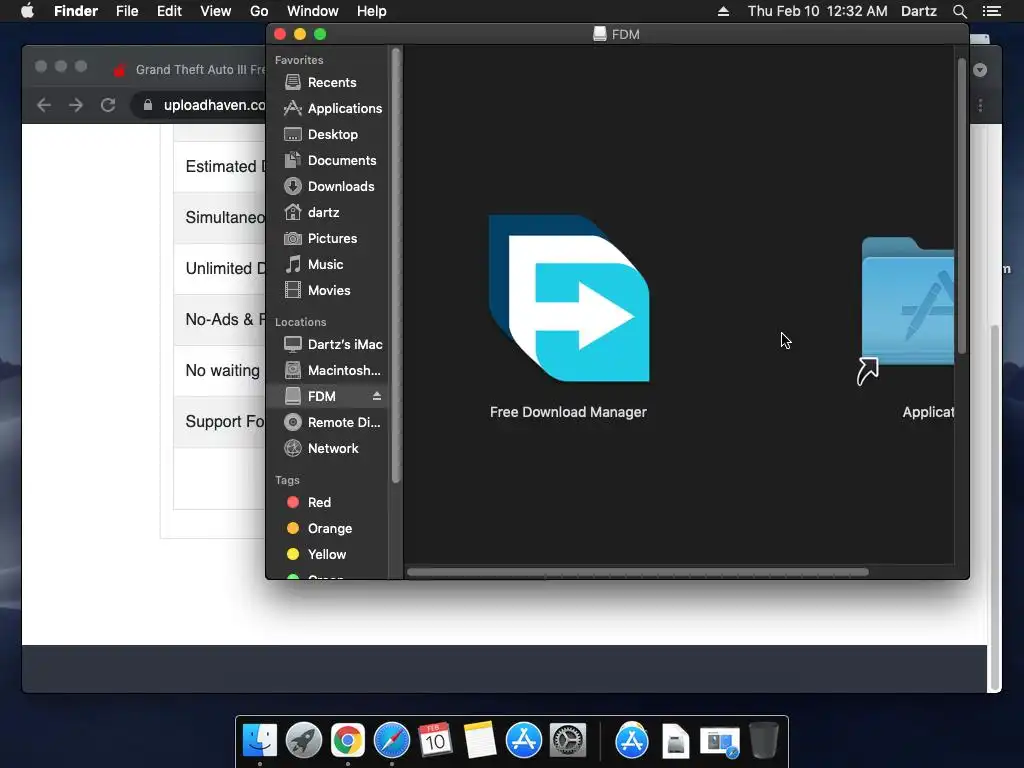Select Dartz's iMac location
Viewport: 1024px width, 768px height.
(333, 344)
